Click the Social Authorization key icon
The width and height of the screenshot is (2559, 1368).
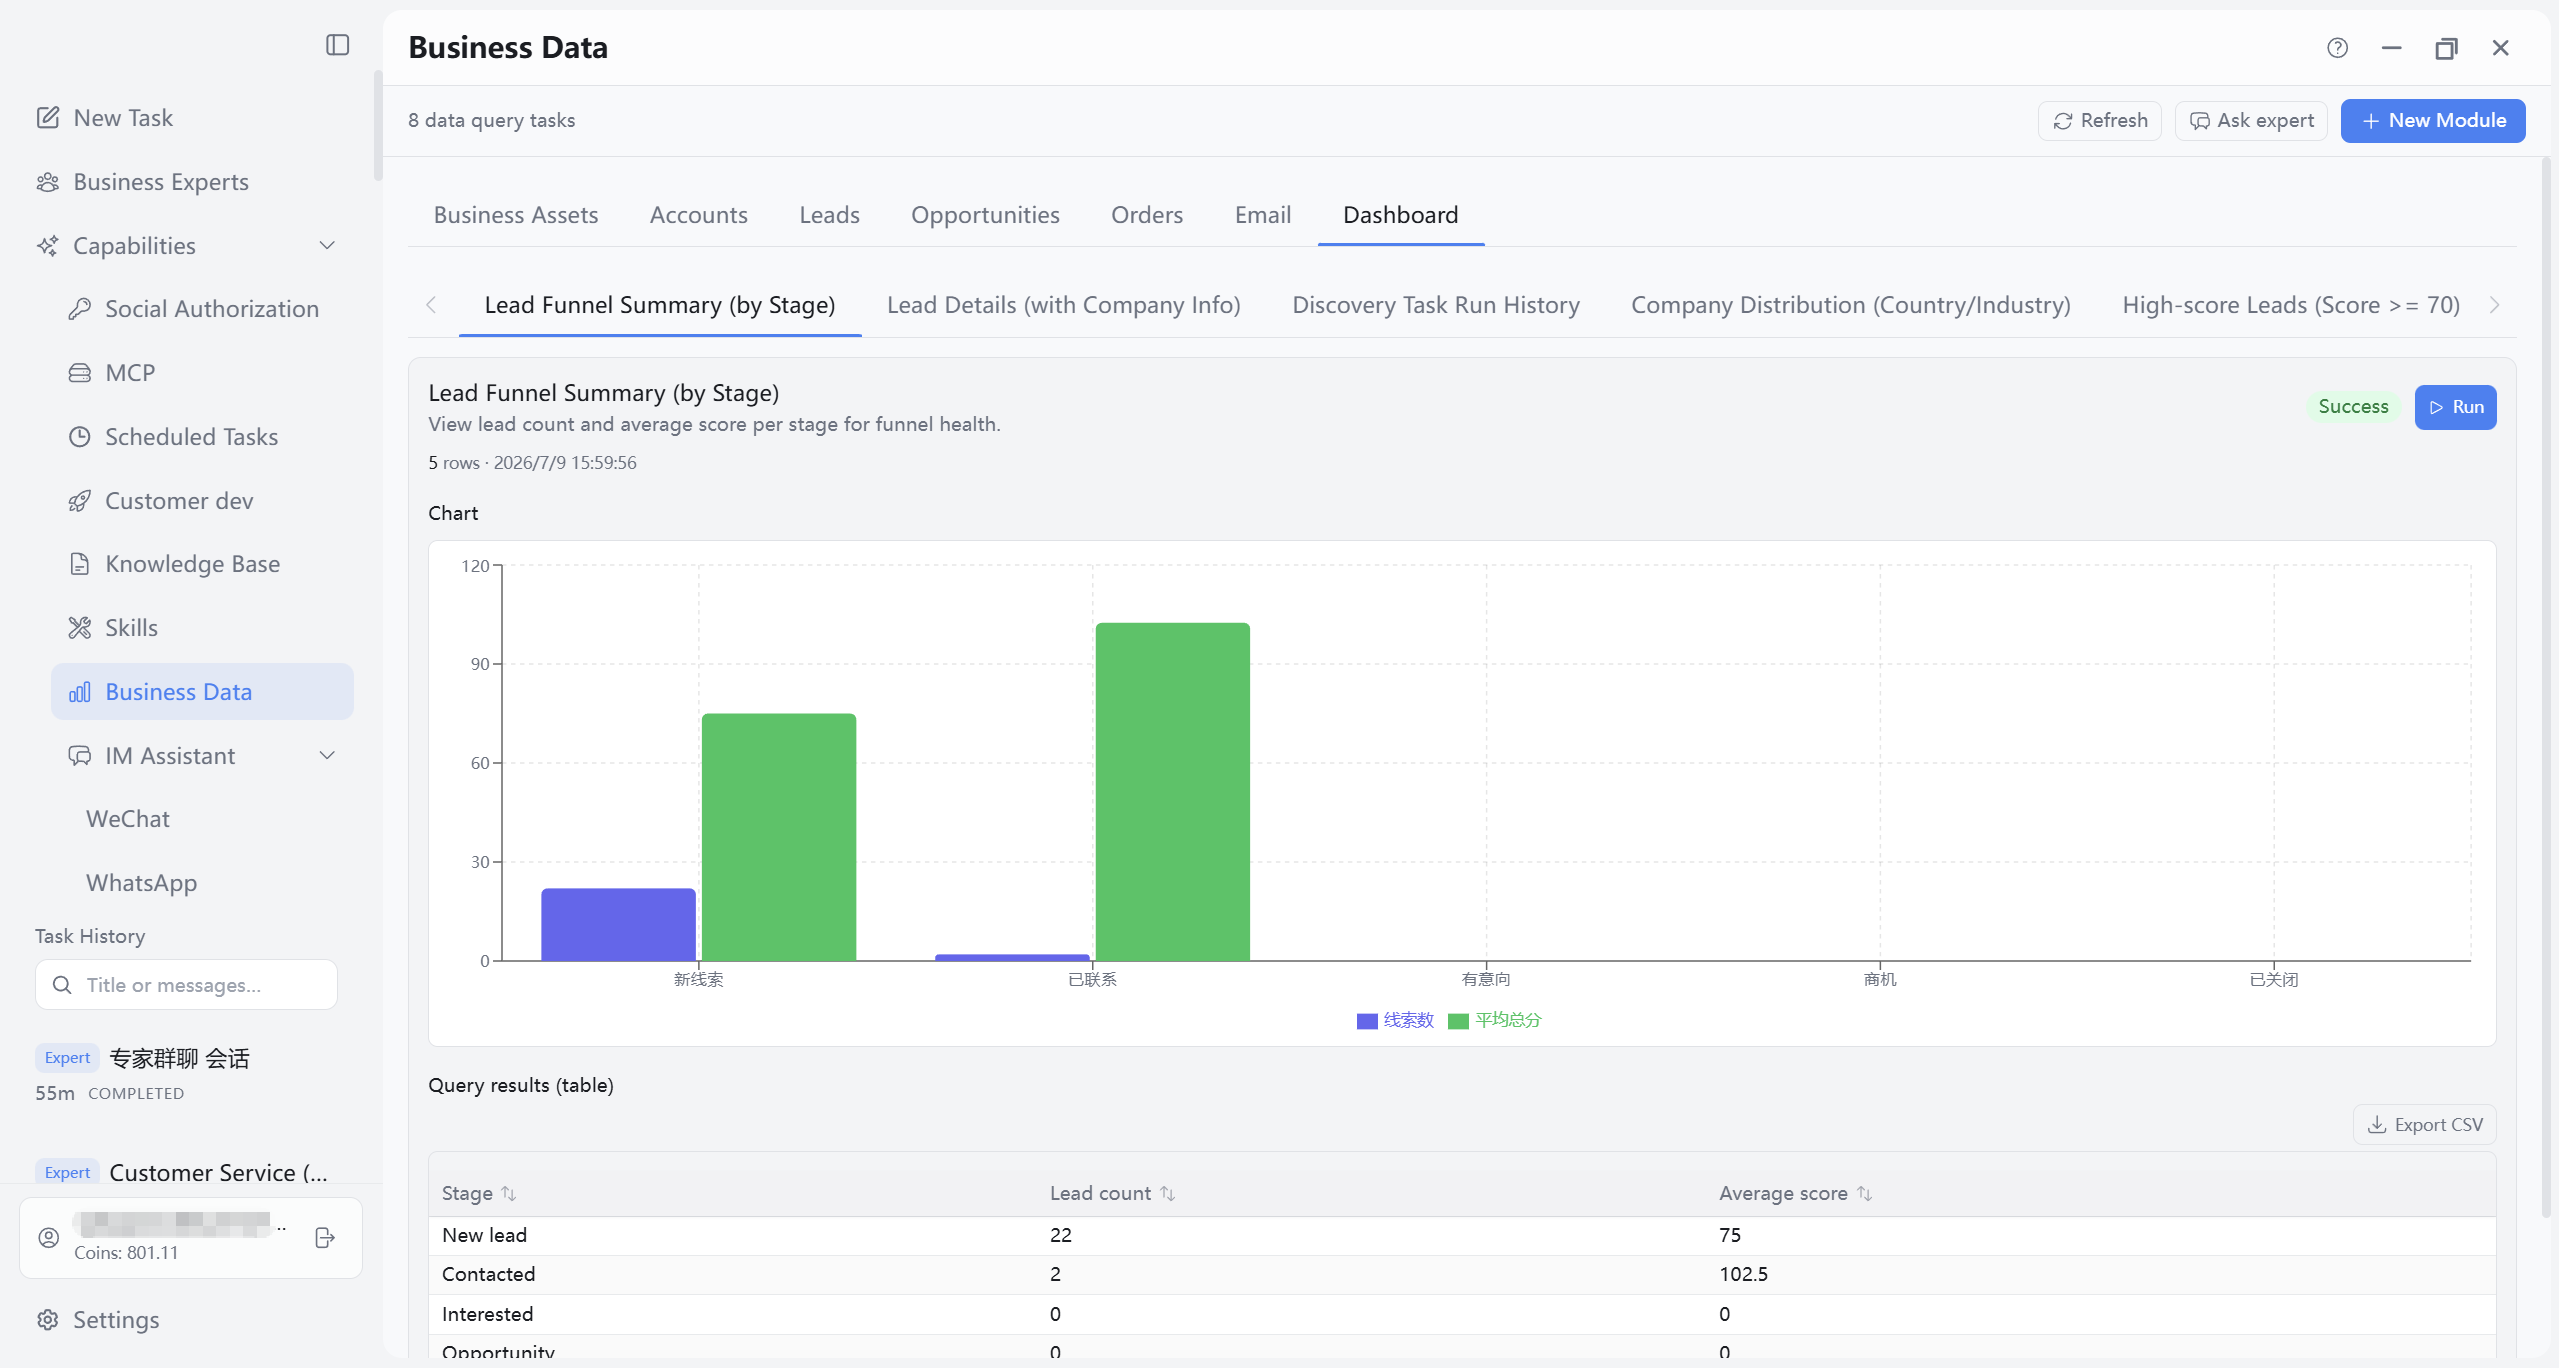click(x=80, y=309)
